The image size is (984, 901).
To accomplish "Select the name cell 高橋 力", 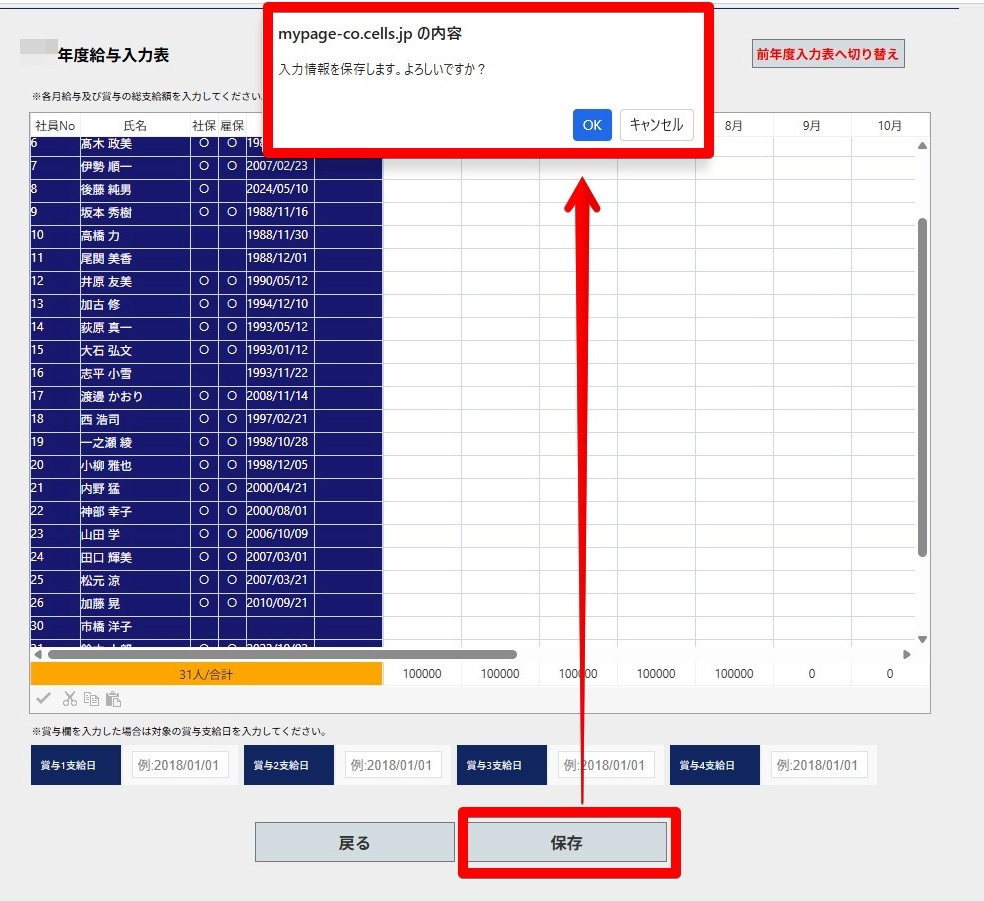I will coord(135,235).
